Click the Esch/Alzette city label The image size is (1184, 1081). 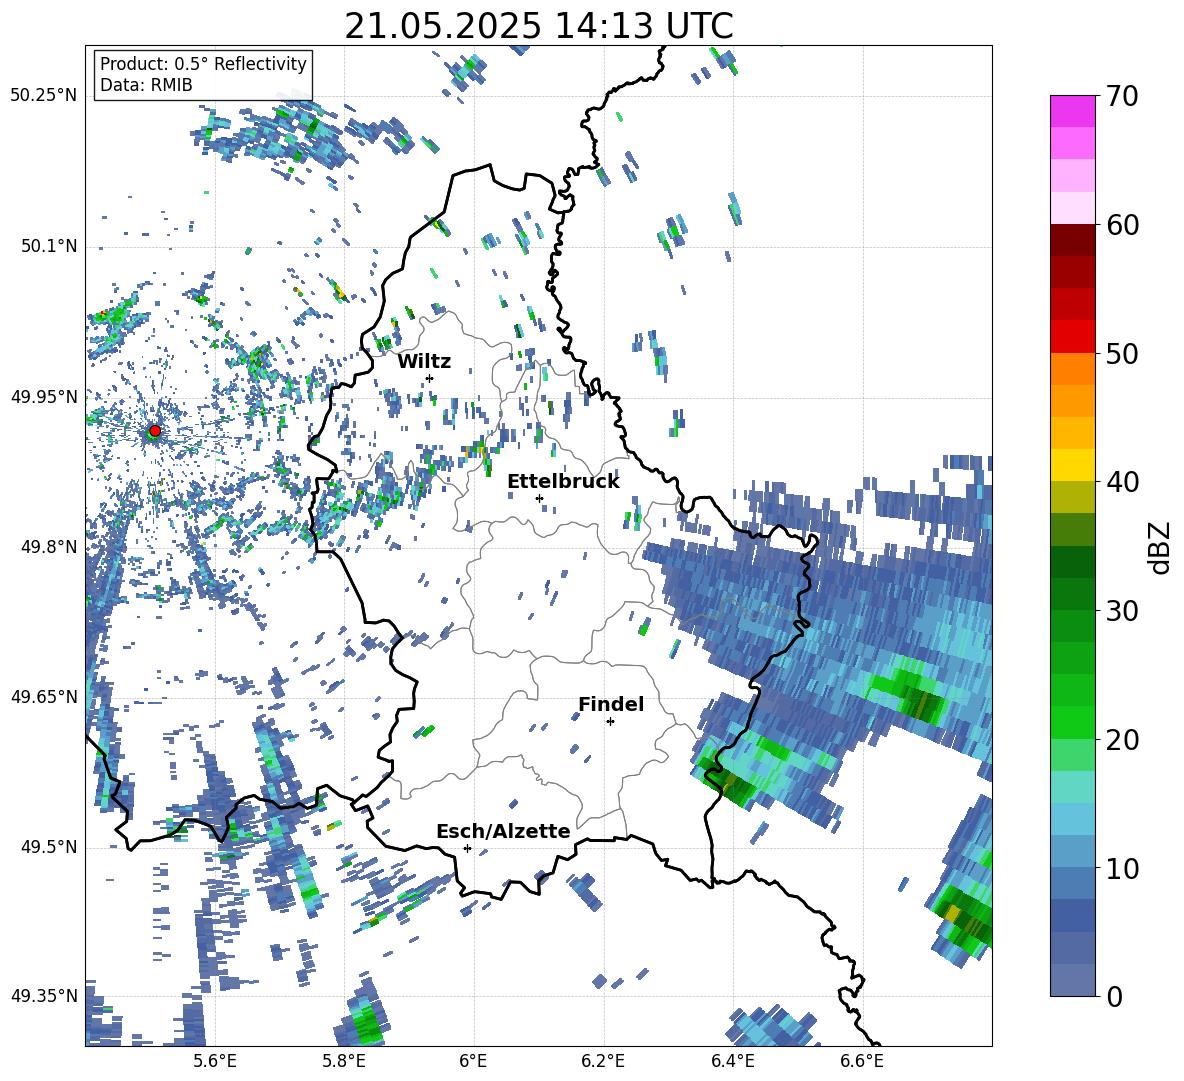(x=504, y=831)
